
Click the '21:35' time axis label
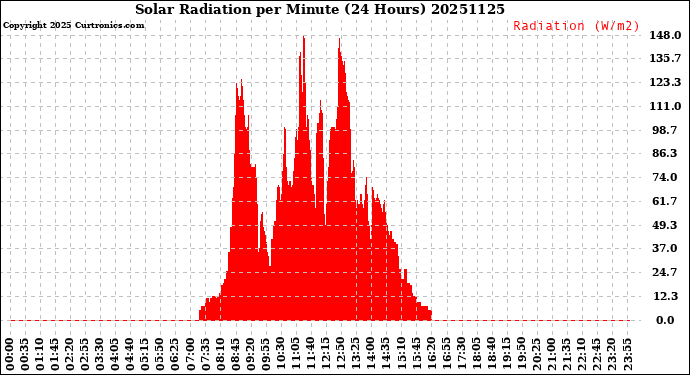click(567, 355)
